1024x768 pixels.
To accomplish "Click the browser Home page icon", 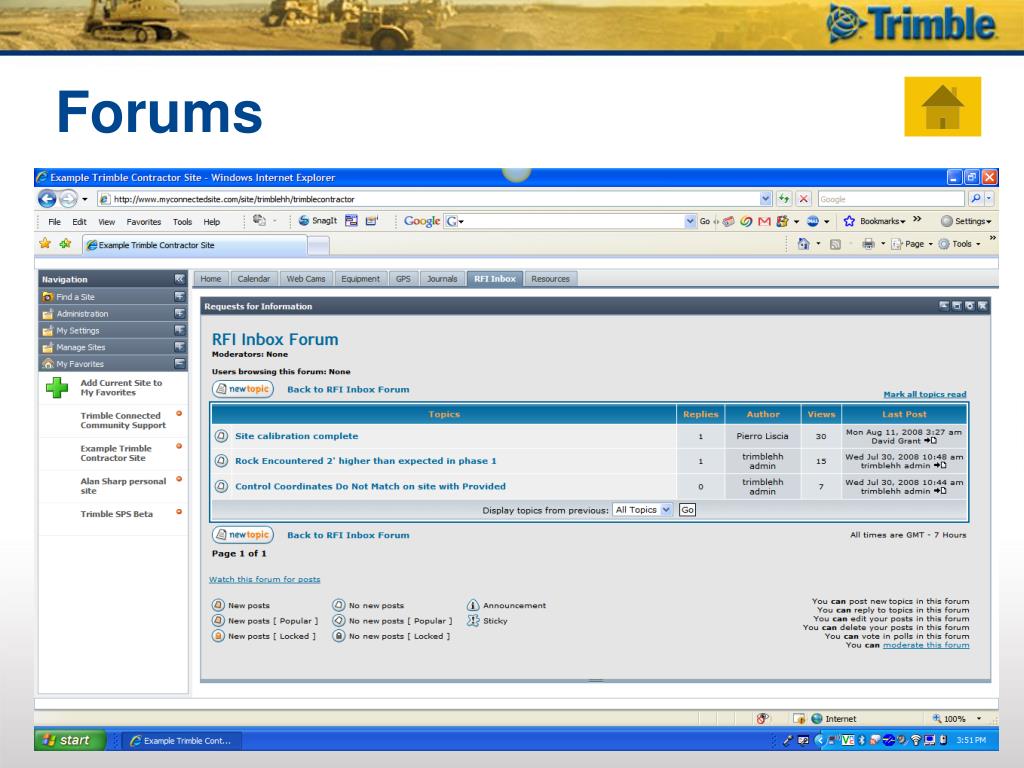I will click(803, 244).
